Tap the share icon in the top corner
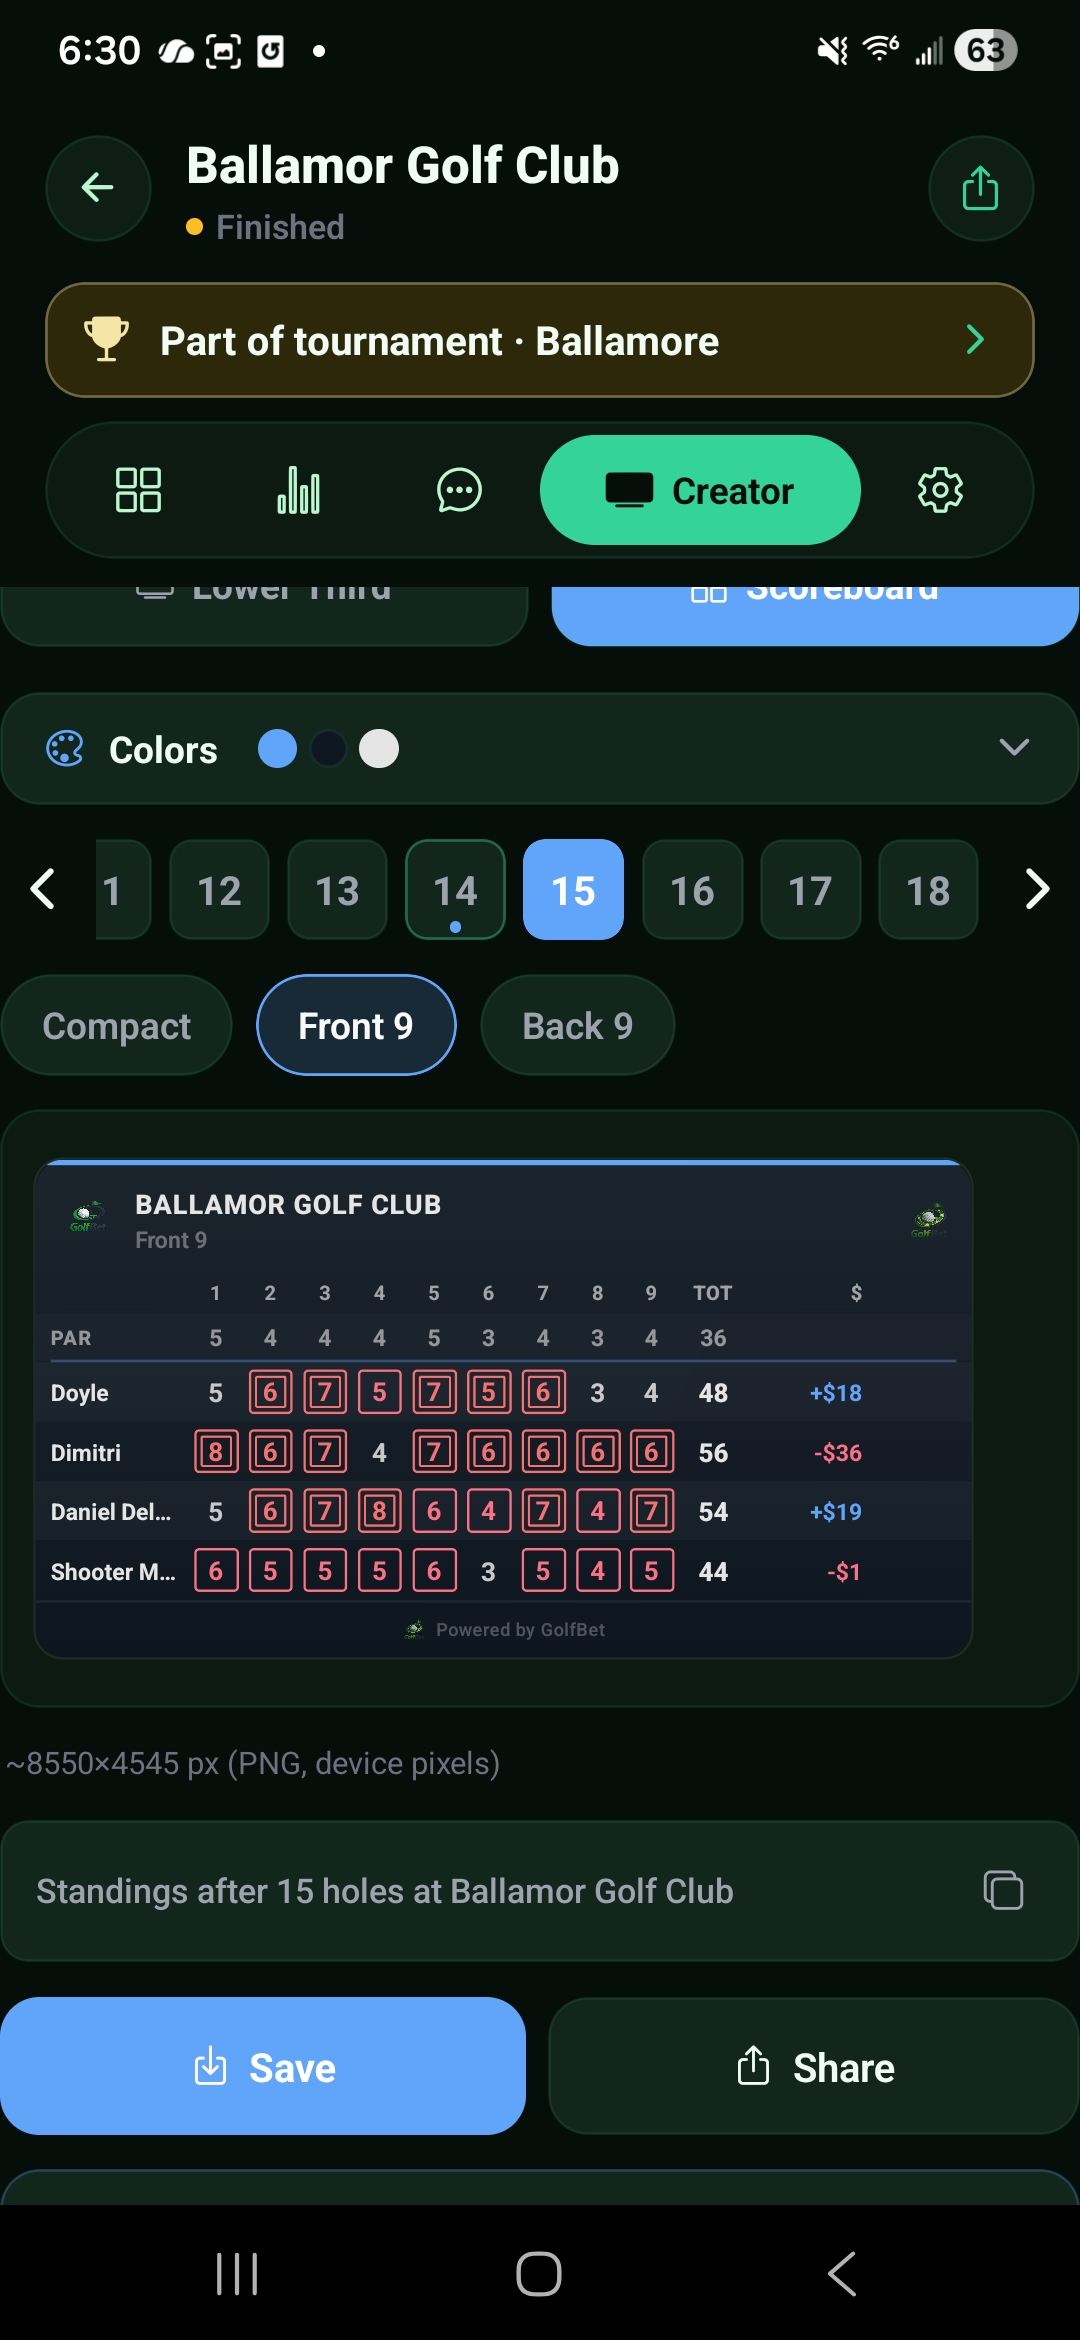Image resolution: width=1080 pixels, height=2340 pixels. tap(981, 188)
